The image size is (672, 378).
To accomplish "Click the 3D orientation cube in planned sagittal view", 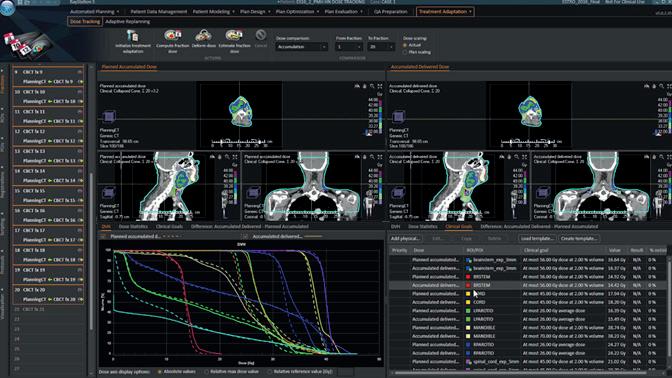I will [x=108, y=193].
